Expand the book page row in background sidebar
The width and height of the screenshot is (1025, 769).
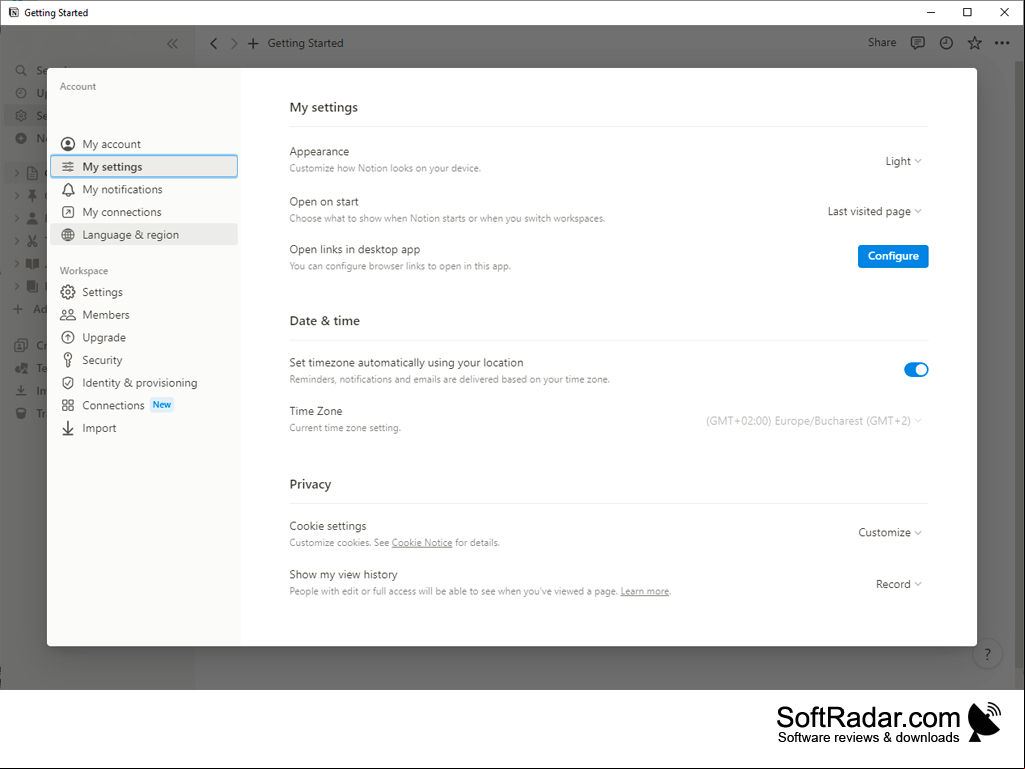[17, 264]
